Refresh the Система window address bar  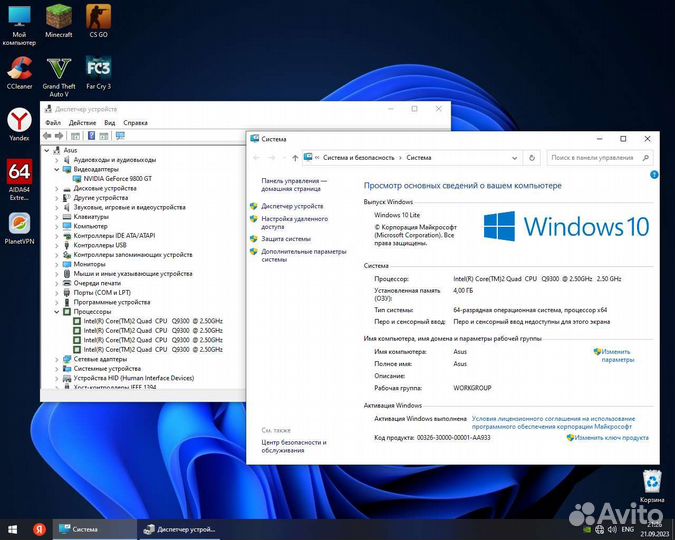point(532,158)
